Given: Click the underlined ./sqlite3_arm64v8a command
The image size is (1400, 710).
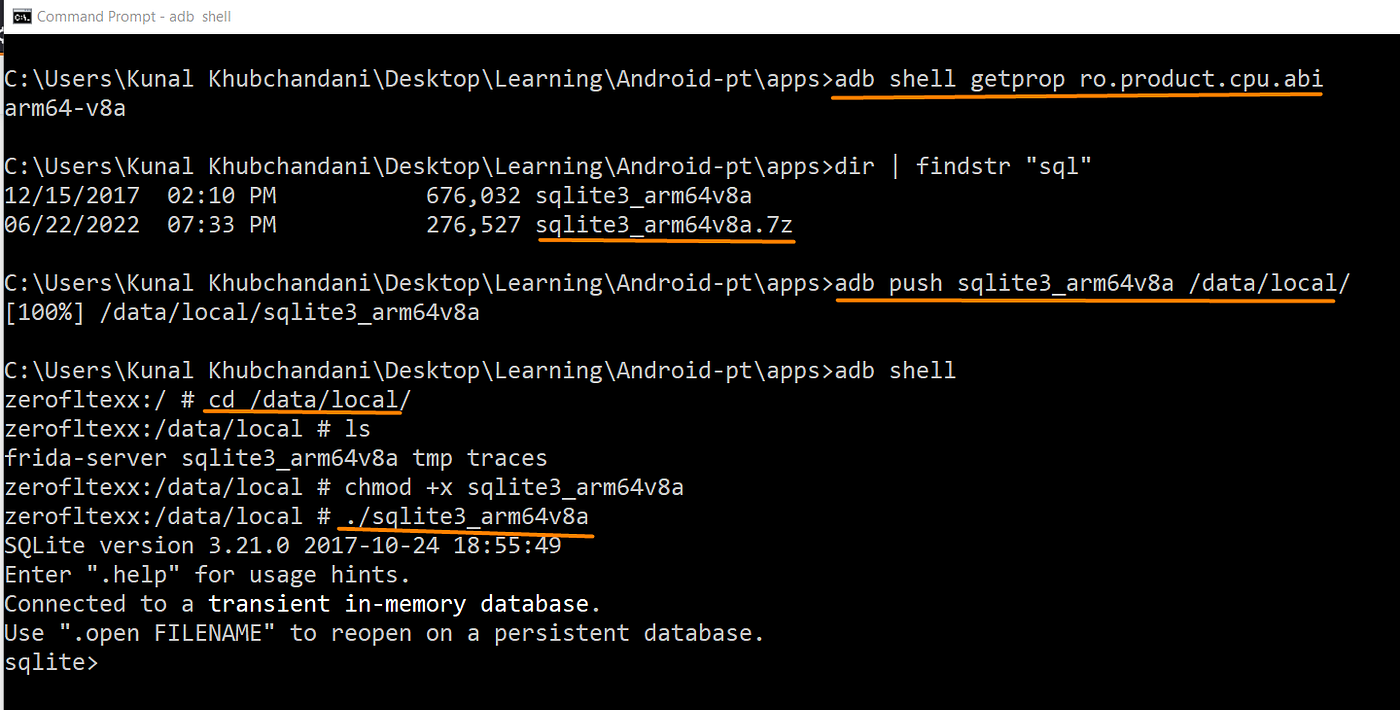Looking at the screenshot, I should click(x=466, y=517).
